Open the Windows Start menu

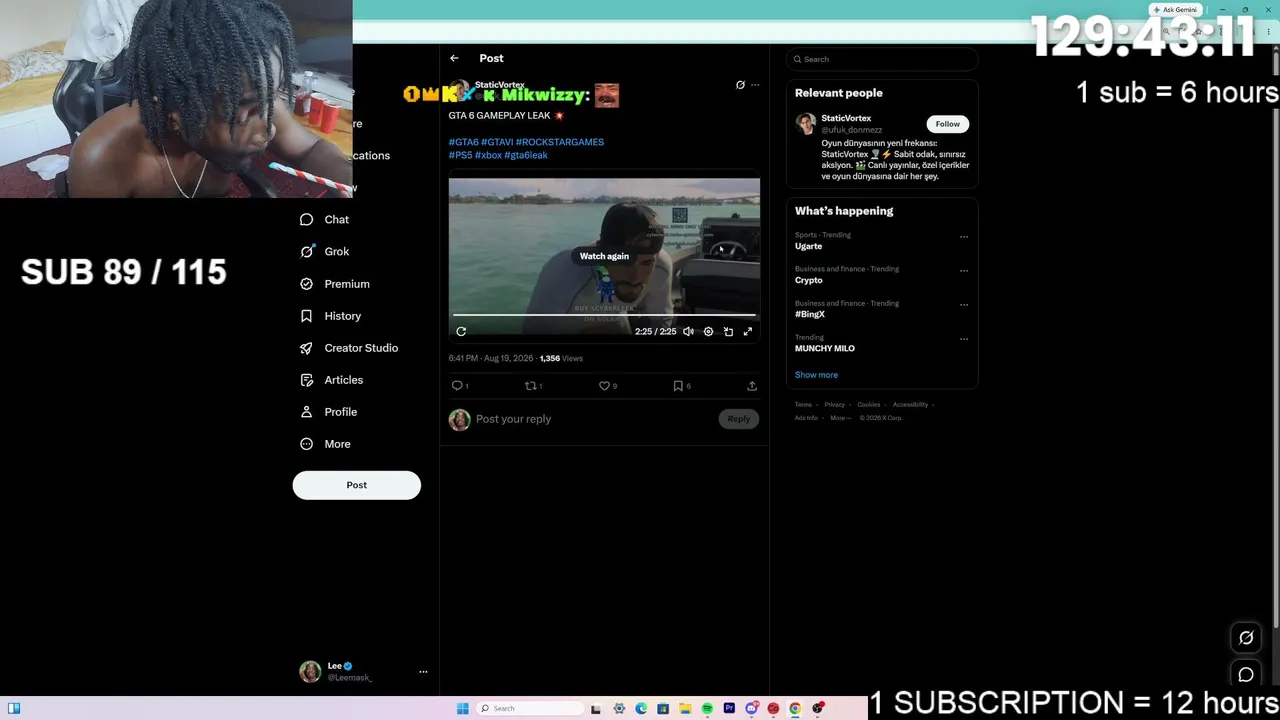coord(462,709)
